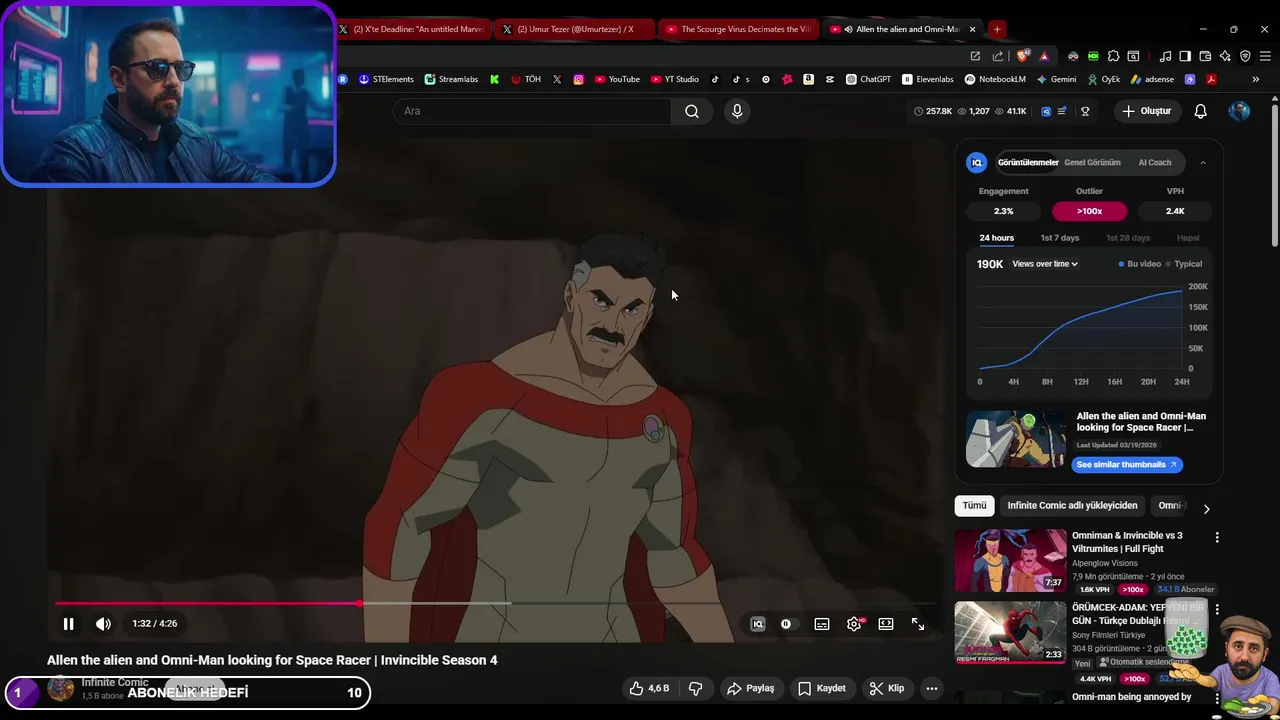
Task: Click Brave Shields lion icon
Action: [1021, 56]
